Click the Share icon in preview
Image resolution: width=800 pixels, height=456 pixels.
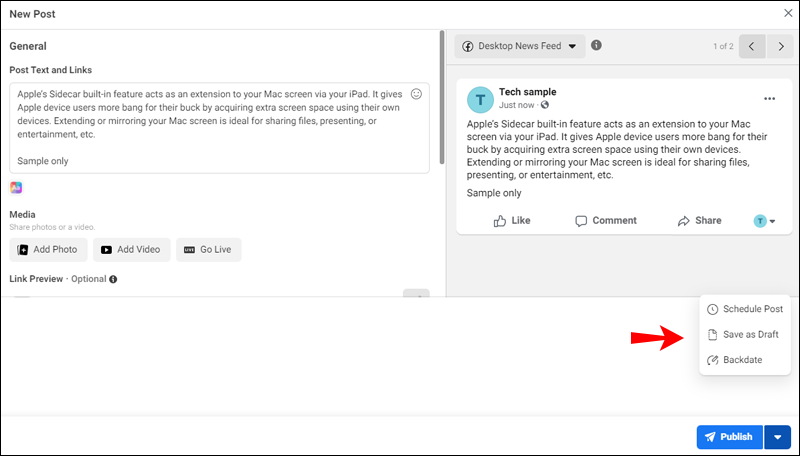click(685, 220)
